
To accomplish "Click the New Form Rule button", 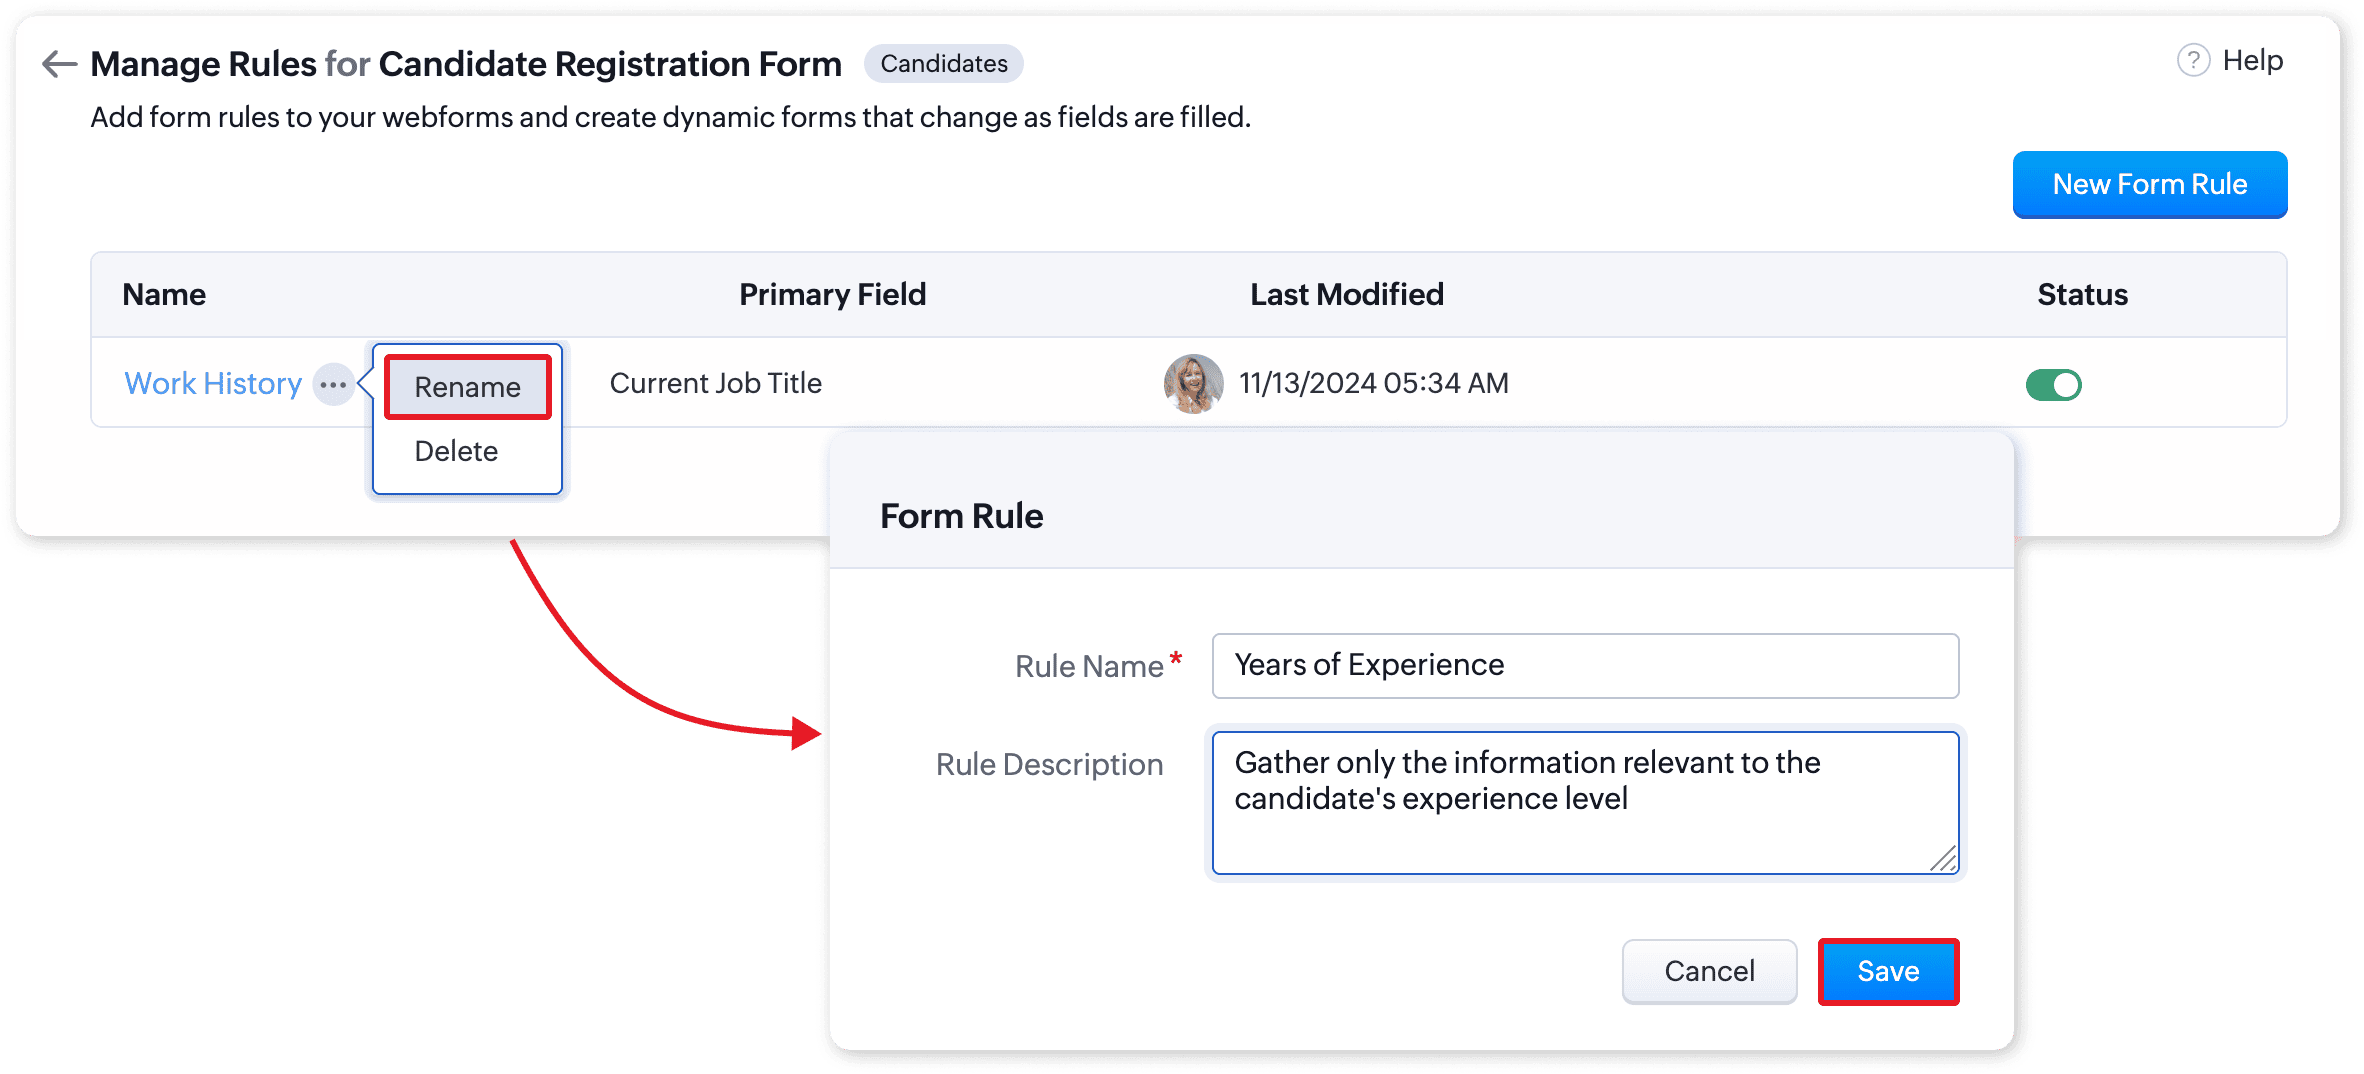I will point(2149,184).
